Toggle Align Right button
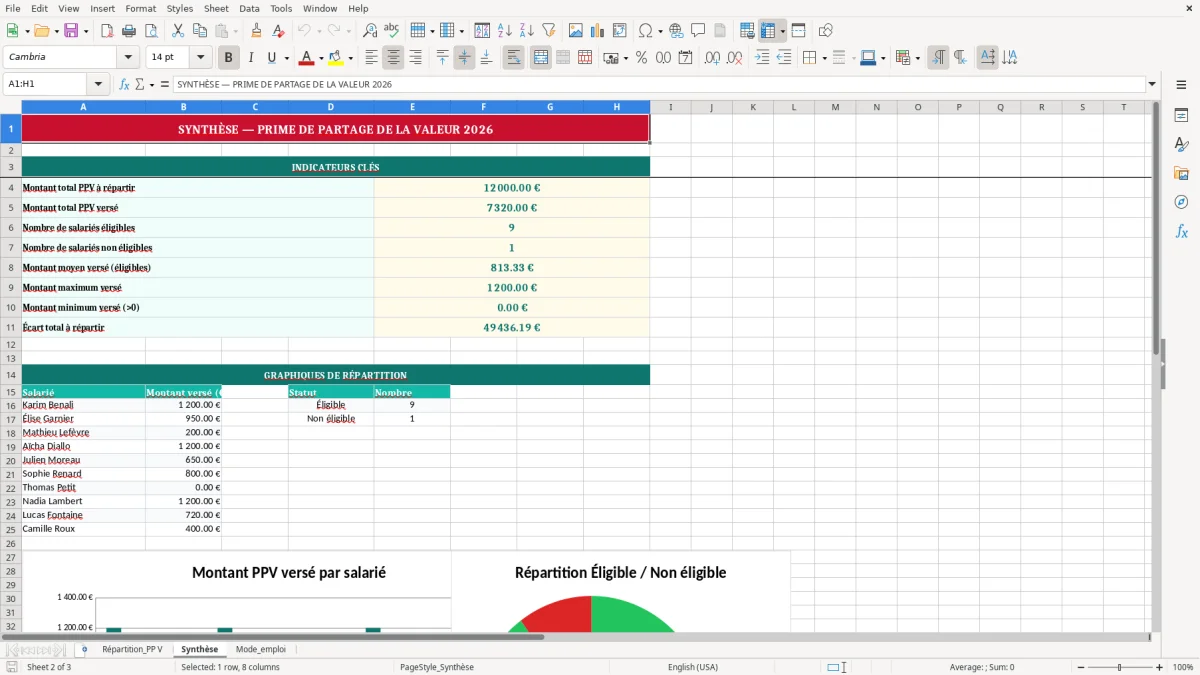The width and height of the screenshot is (1200, 675). click(x=415, y=58)
